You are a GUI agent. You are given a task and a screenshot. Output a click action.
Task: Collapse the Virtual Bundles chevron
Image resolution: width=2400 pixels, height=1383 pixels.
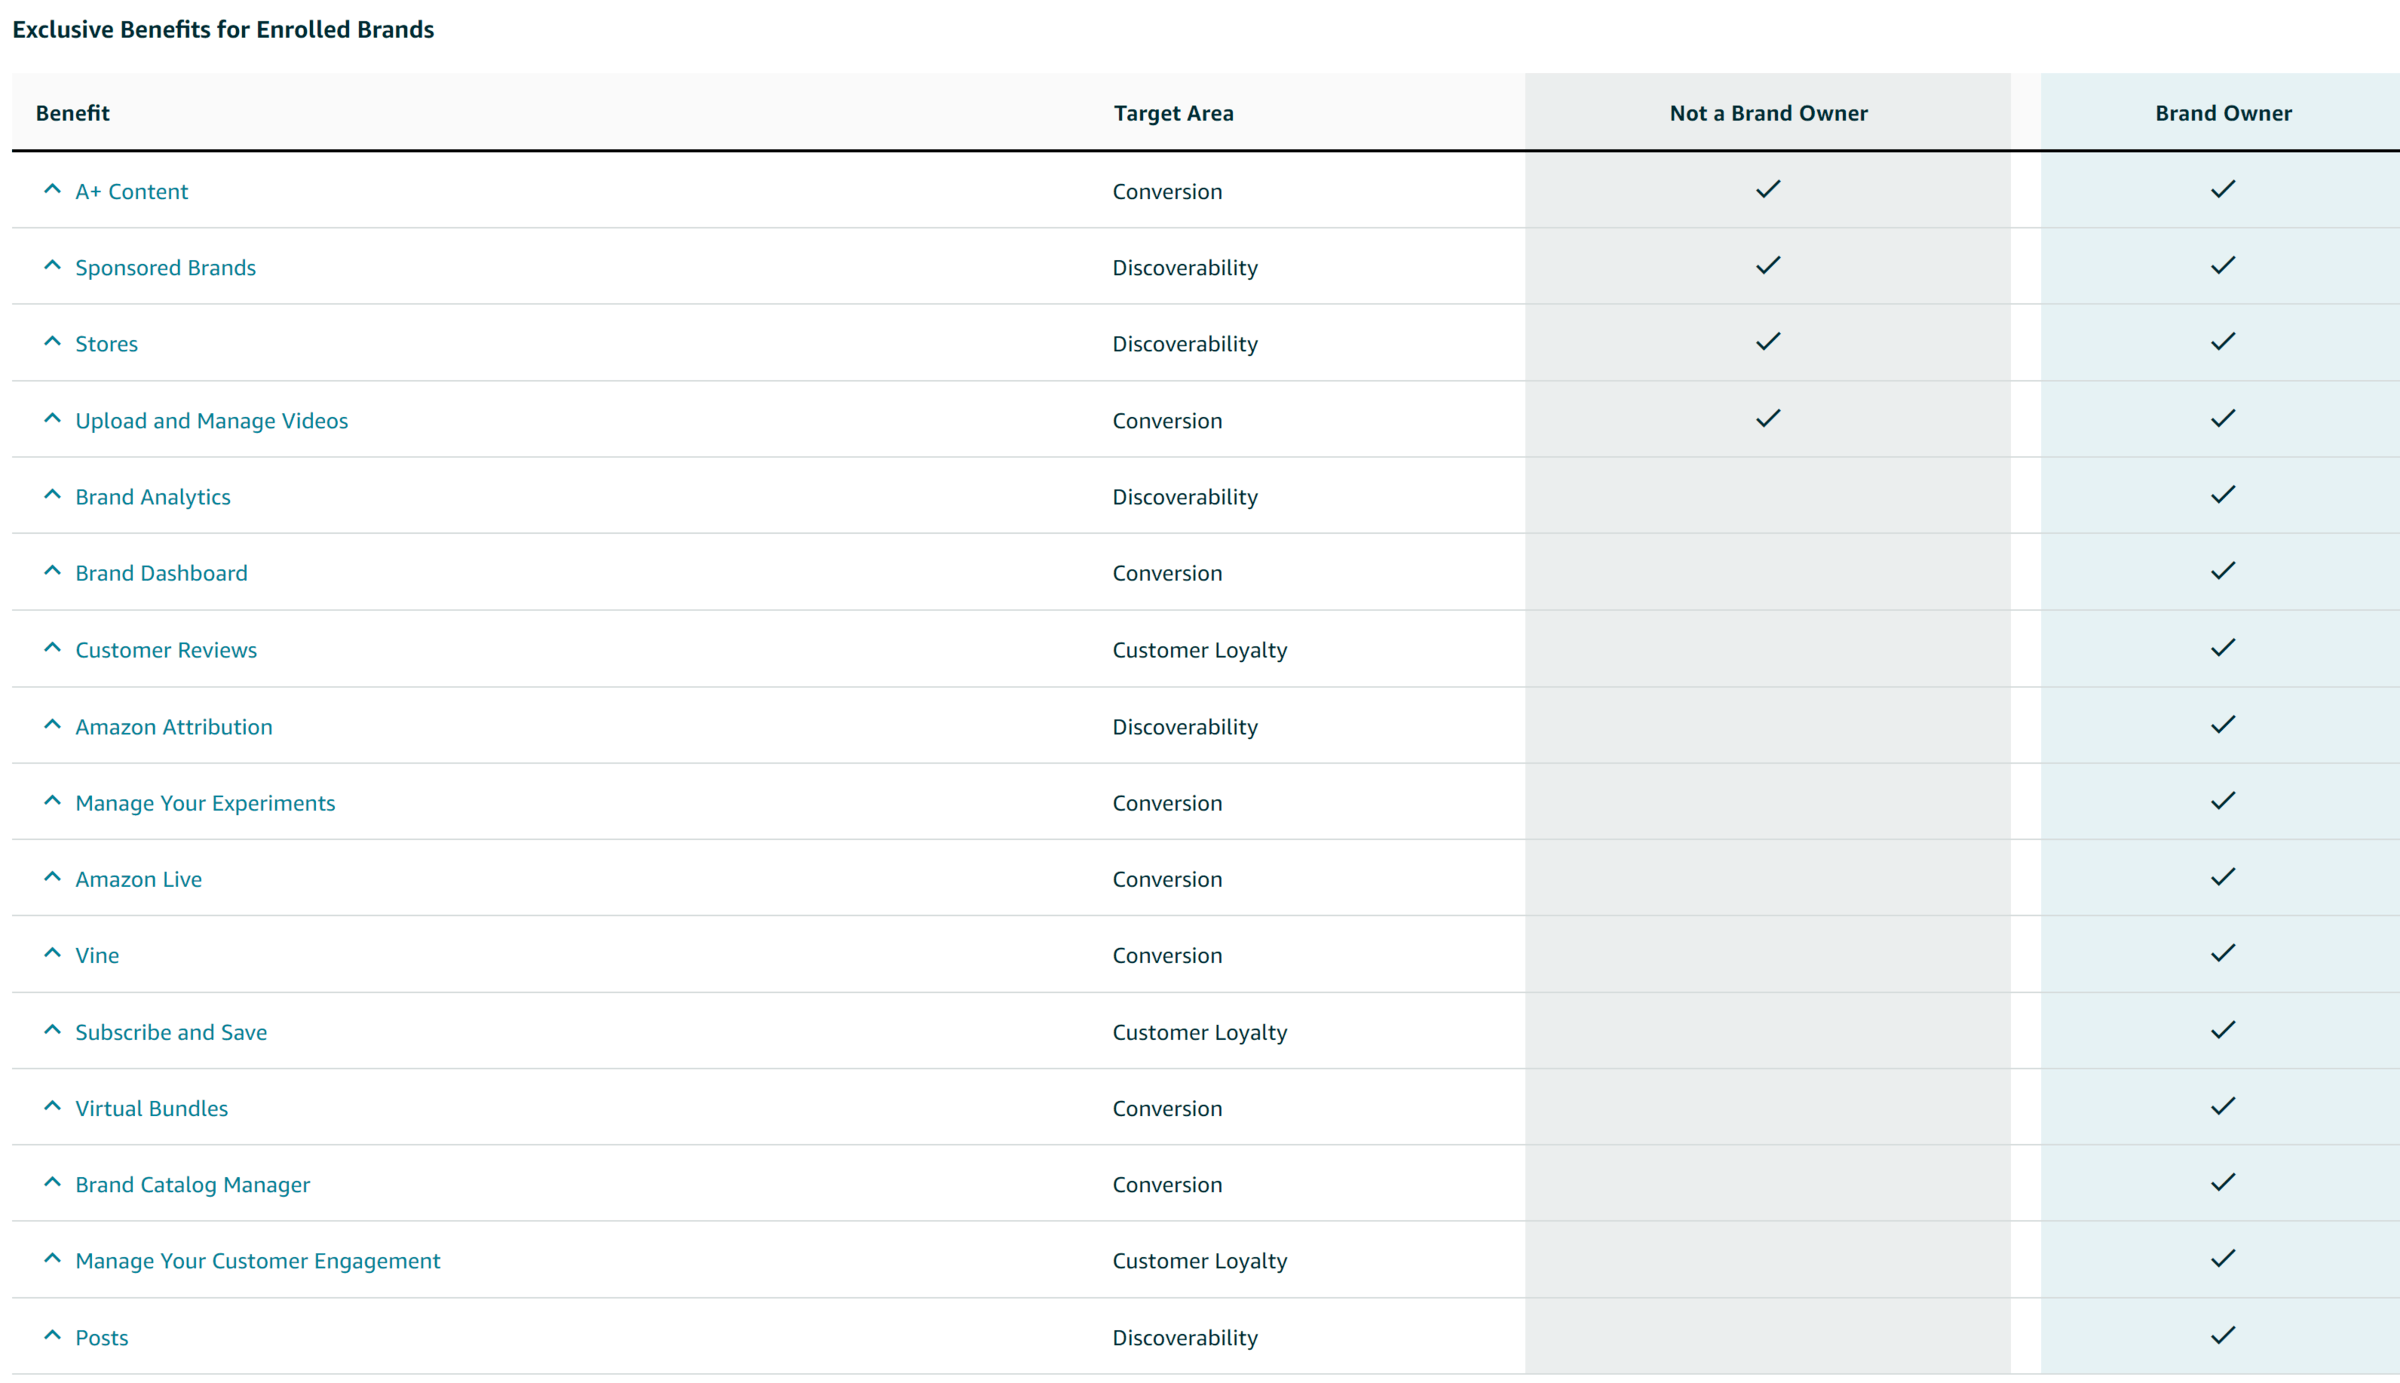pos(53,1105)
